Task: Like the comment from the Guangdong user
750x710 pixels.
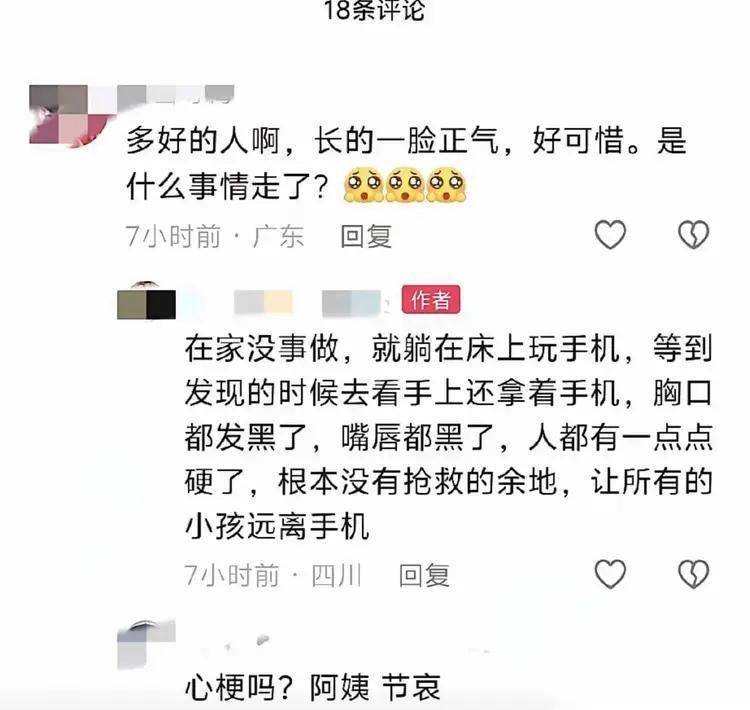Action: click(610, 235)
